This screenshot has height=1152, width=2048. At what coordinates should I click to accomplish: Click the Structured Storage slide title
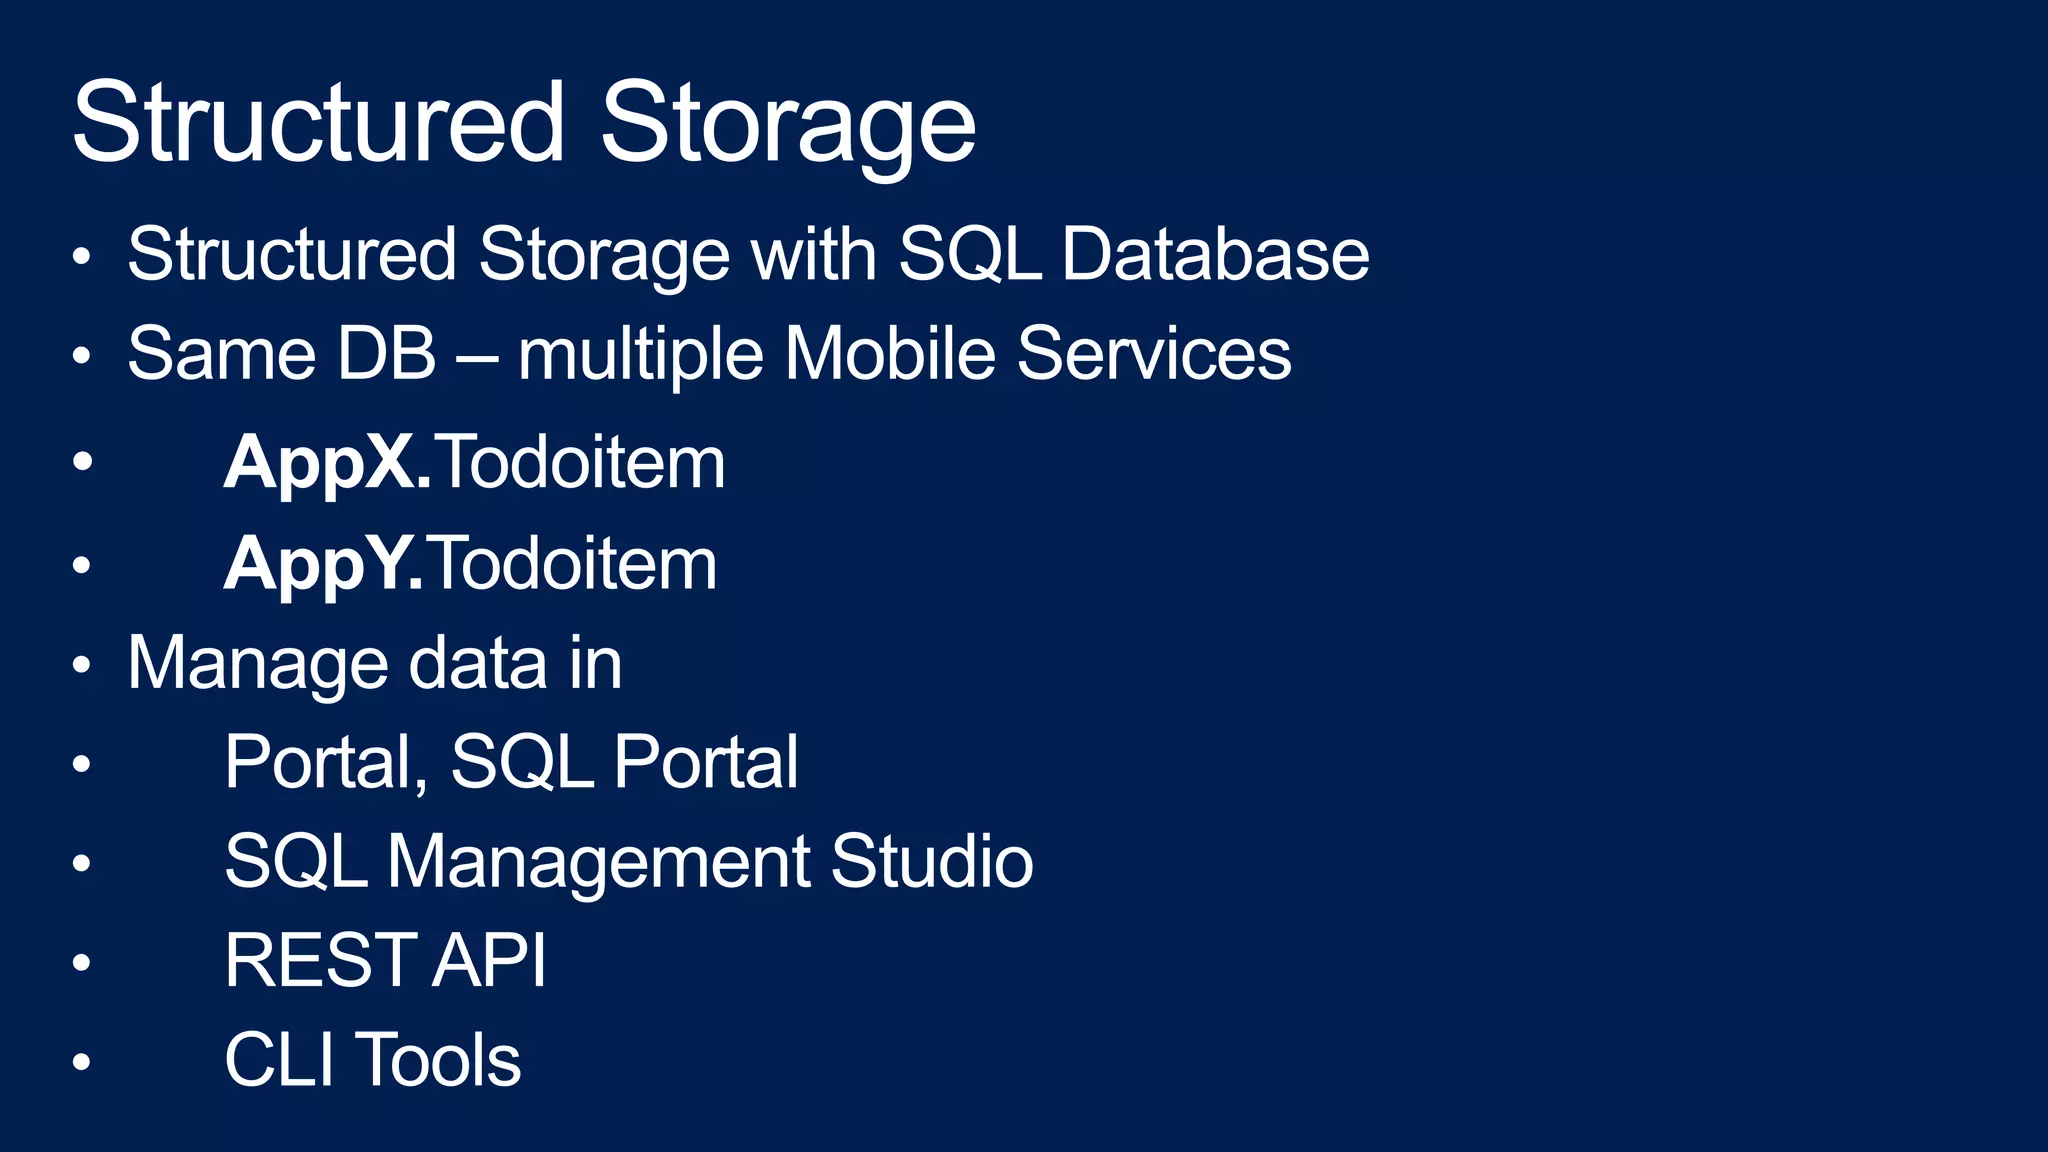point(524,125)
